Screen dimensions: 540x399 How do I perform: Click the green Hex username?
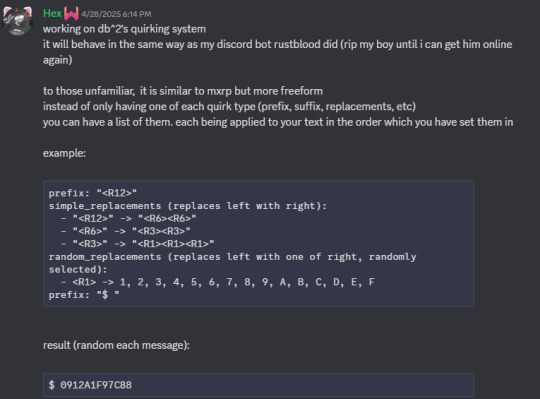pos(52,13)
